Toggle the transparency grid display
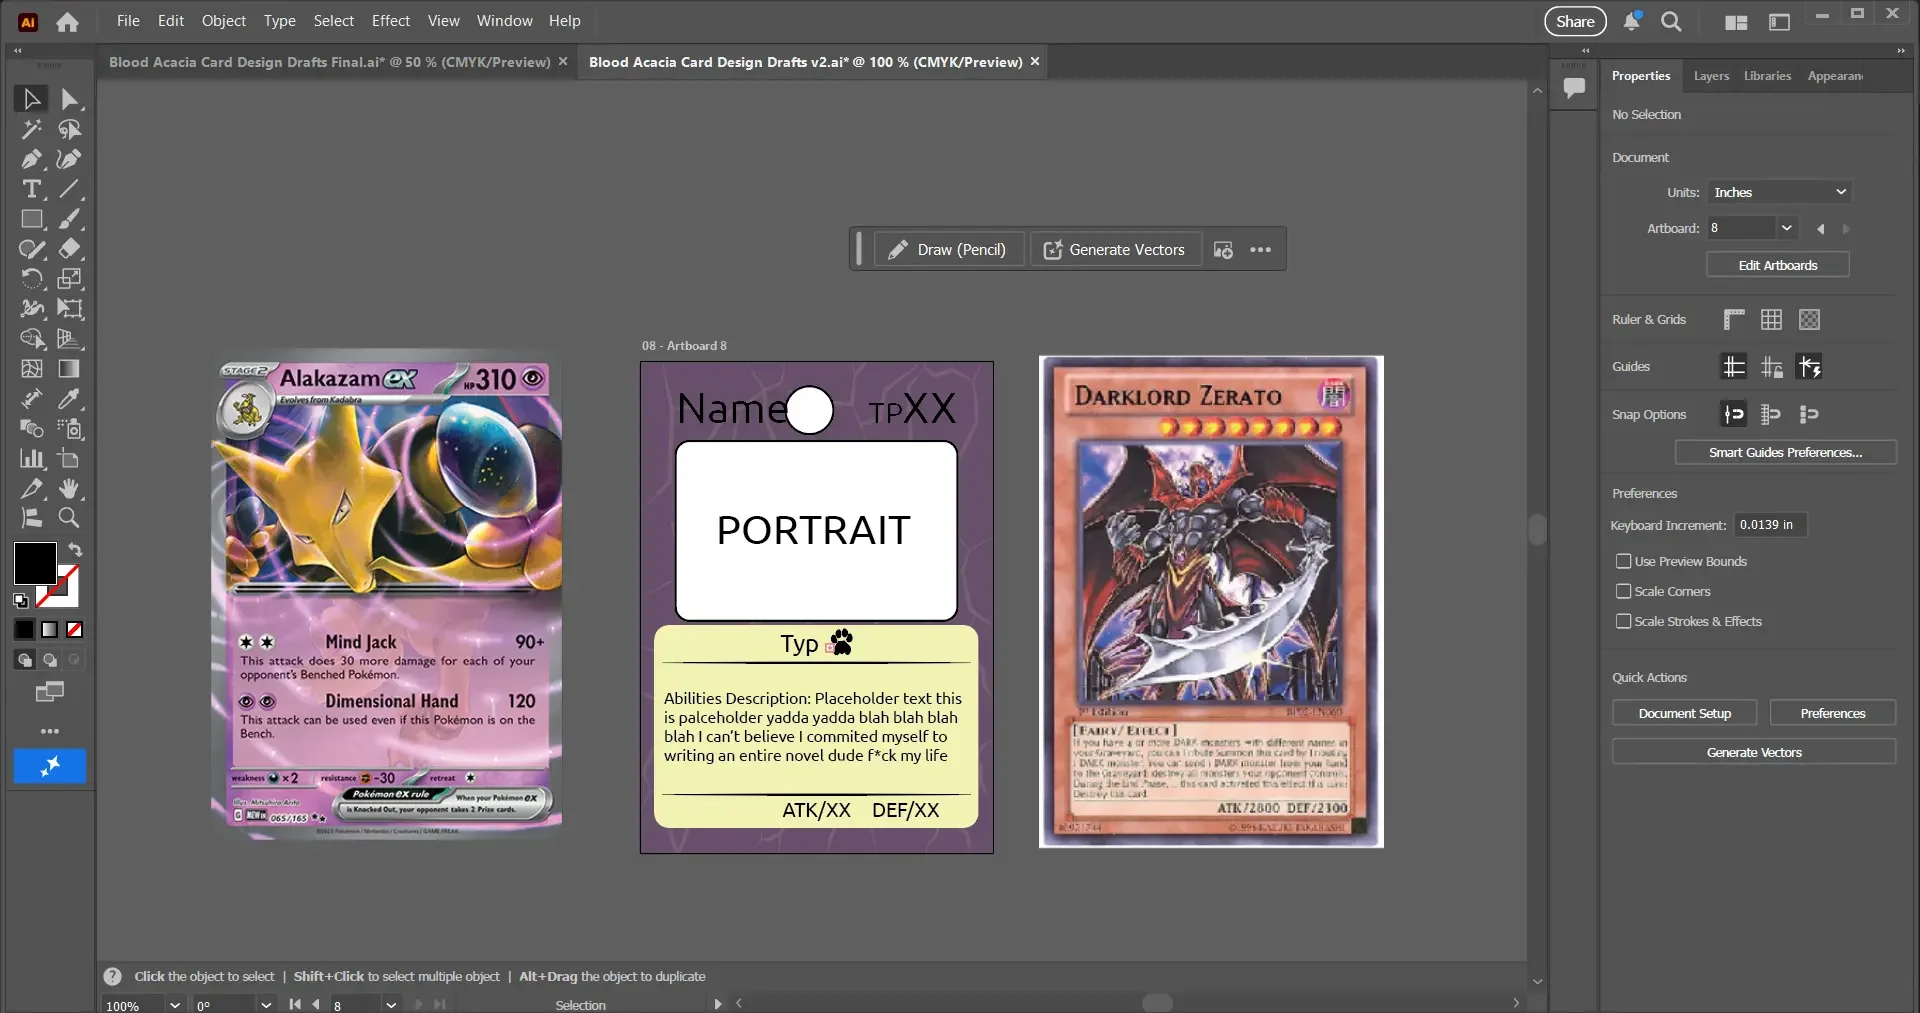Viewport: 1920px width, 1013px height. [1809, 320]
